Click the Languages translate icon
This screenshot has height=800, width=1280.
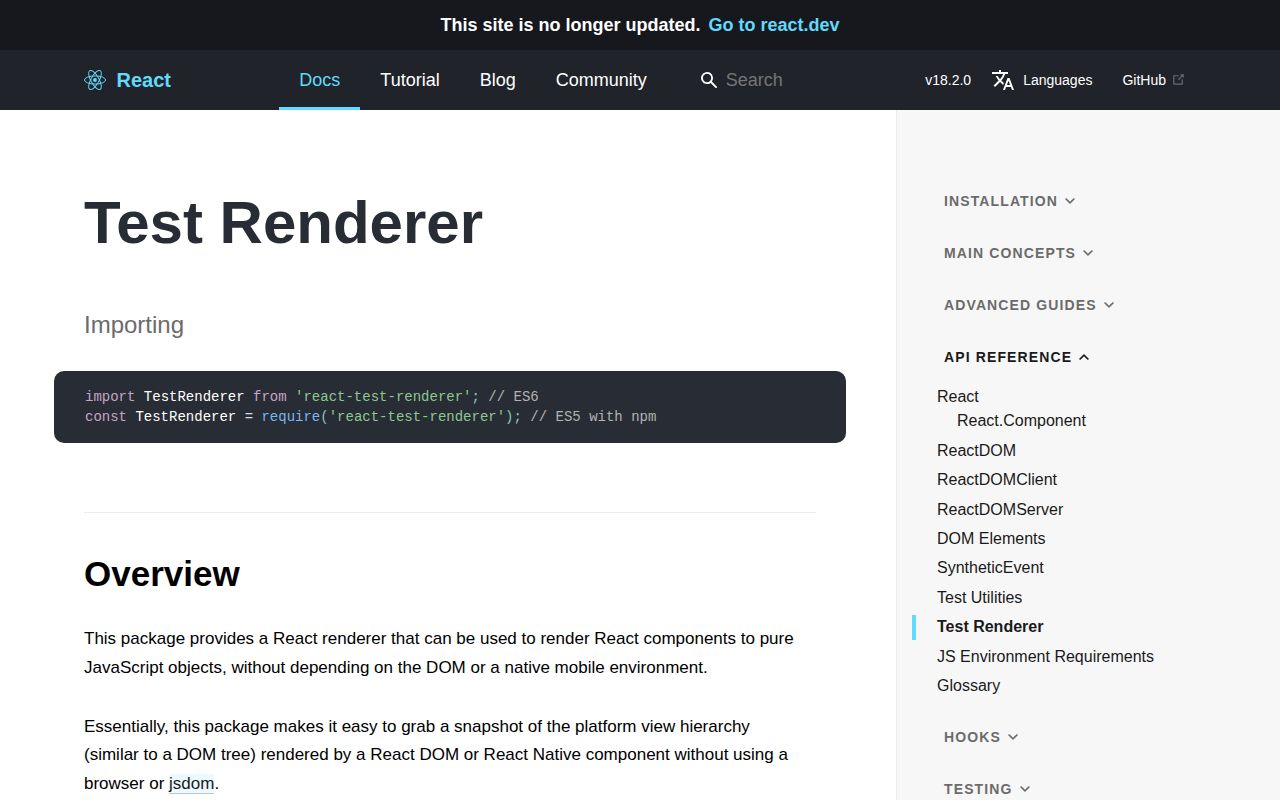pos(1003,80)
